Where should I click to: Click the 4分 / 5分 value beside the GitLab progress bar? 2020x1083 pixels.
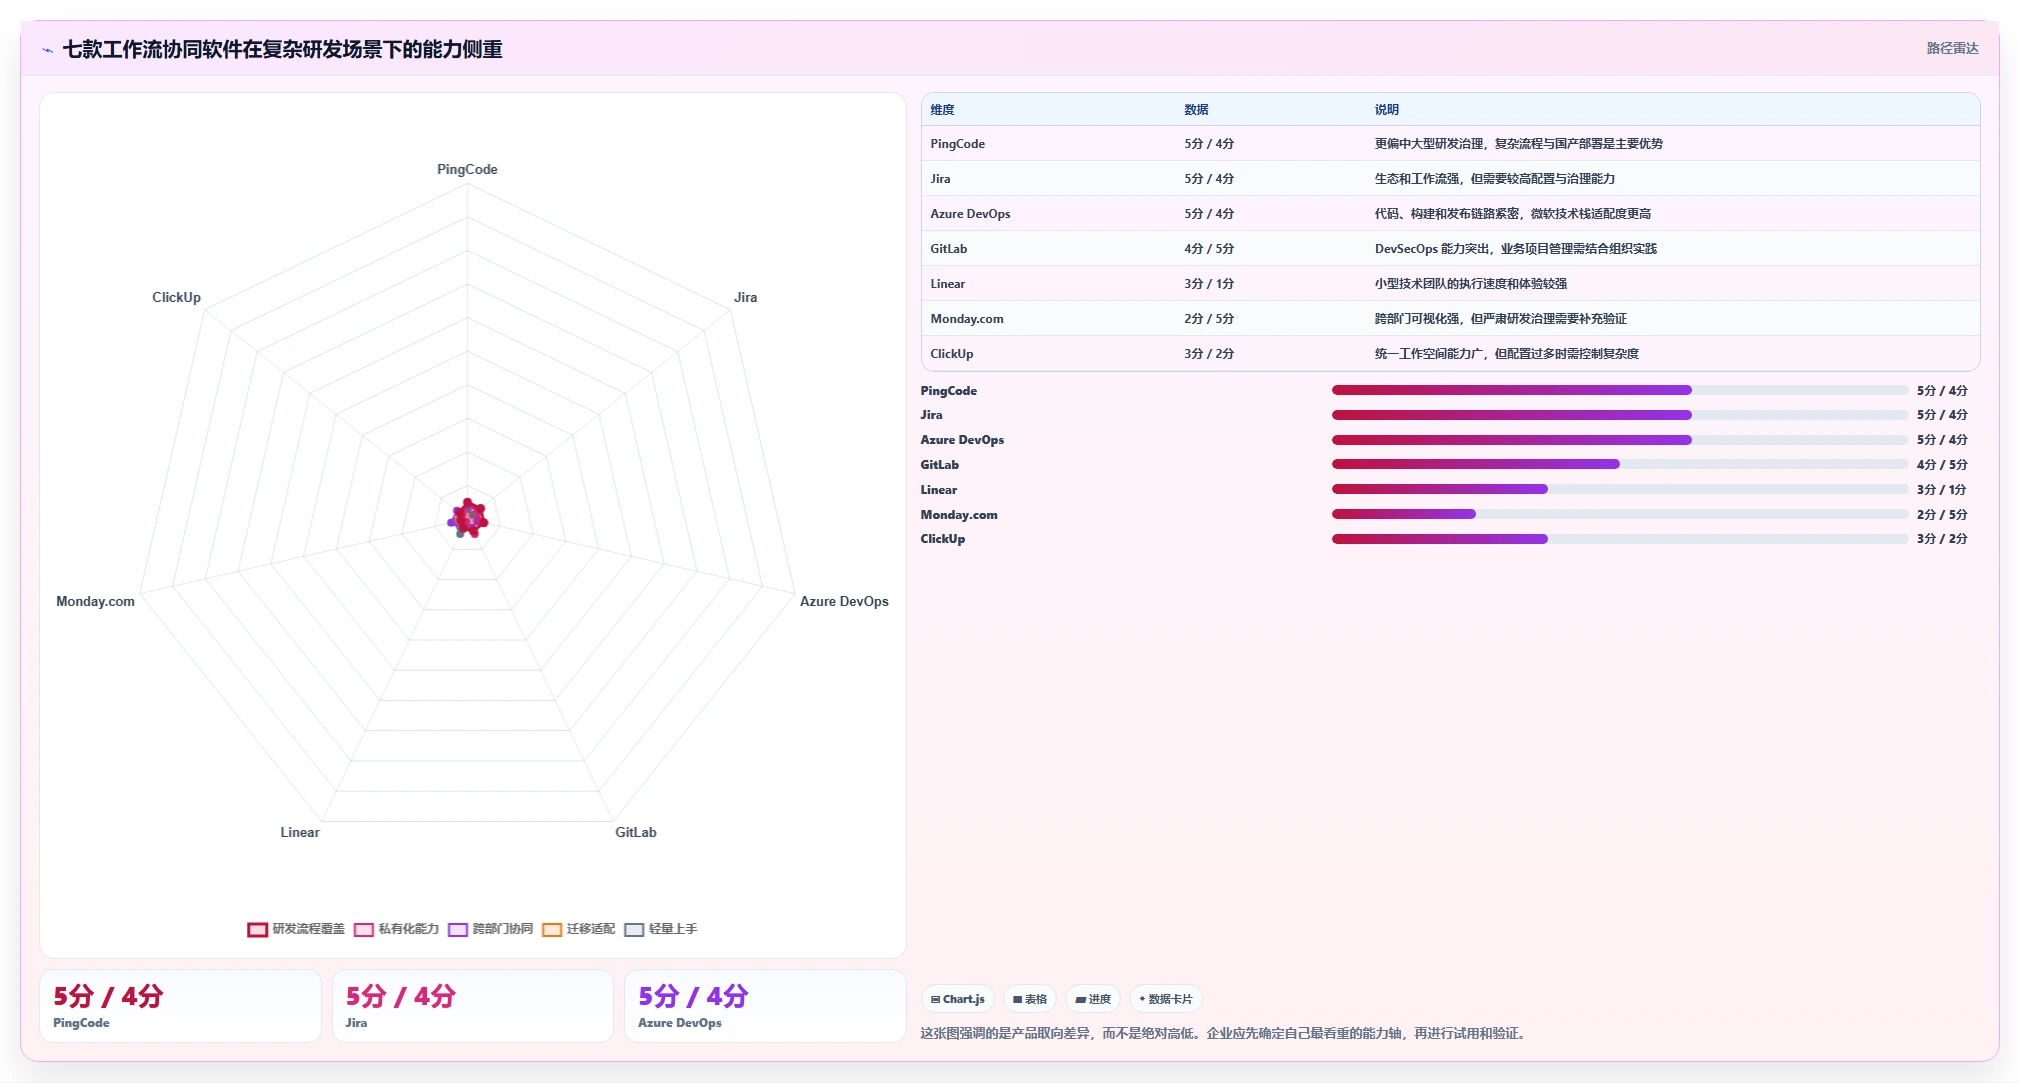point(1941,465)
